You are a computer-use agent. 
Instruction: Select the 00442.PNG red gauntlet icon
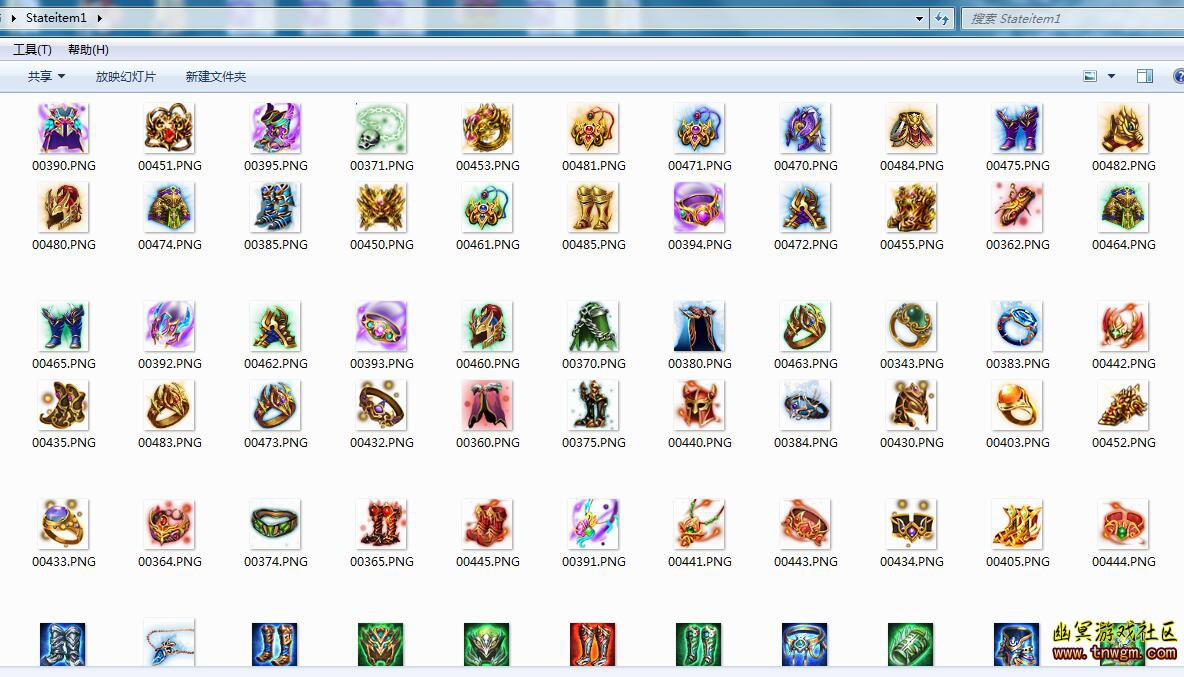1124,326
